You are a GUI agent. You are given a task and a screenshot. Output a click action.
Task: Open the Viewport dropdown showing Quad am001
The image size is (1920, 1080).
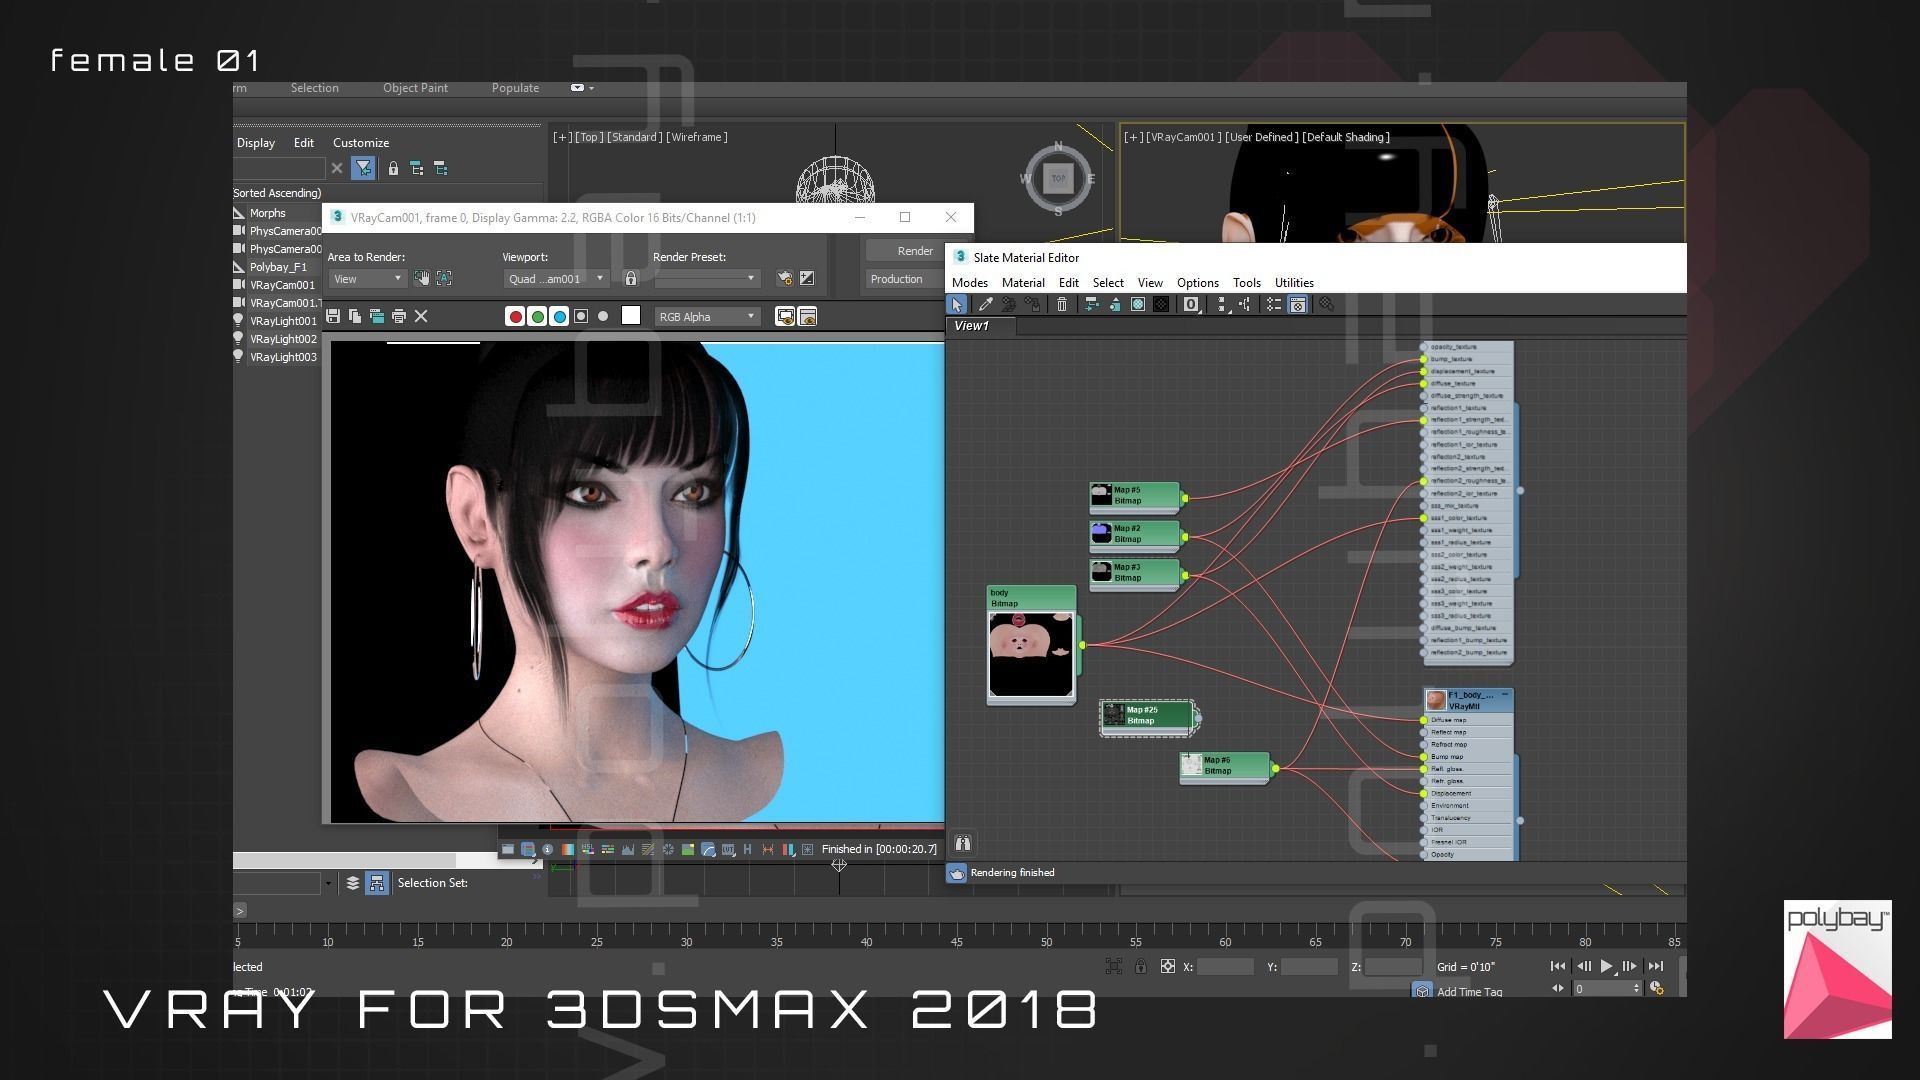pos(556,279)
